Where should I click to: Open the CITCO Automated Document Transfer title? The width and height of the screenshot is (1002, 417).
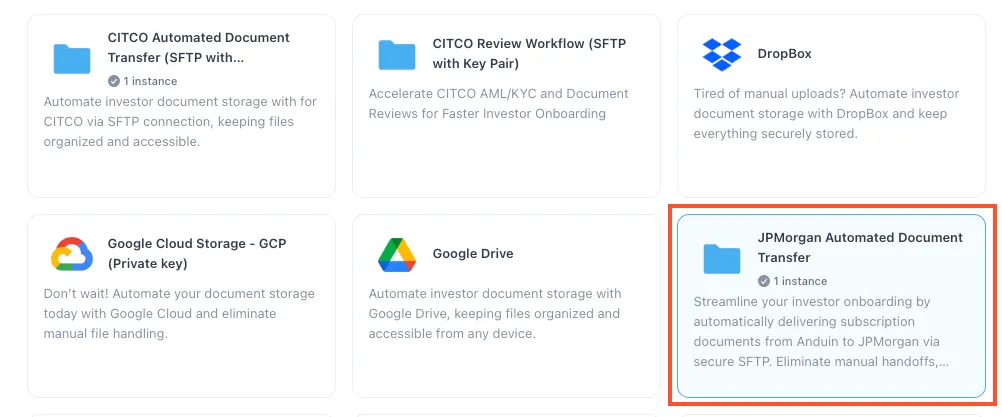pos(199,48)
